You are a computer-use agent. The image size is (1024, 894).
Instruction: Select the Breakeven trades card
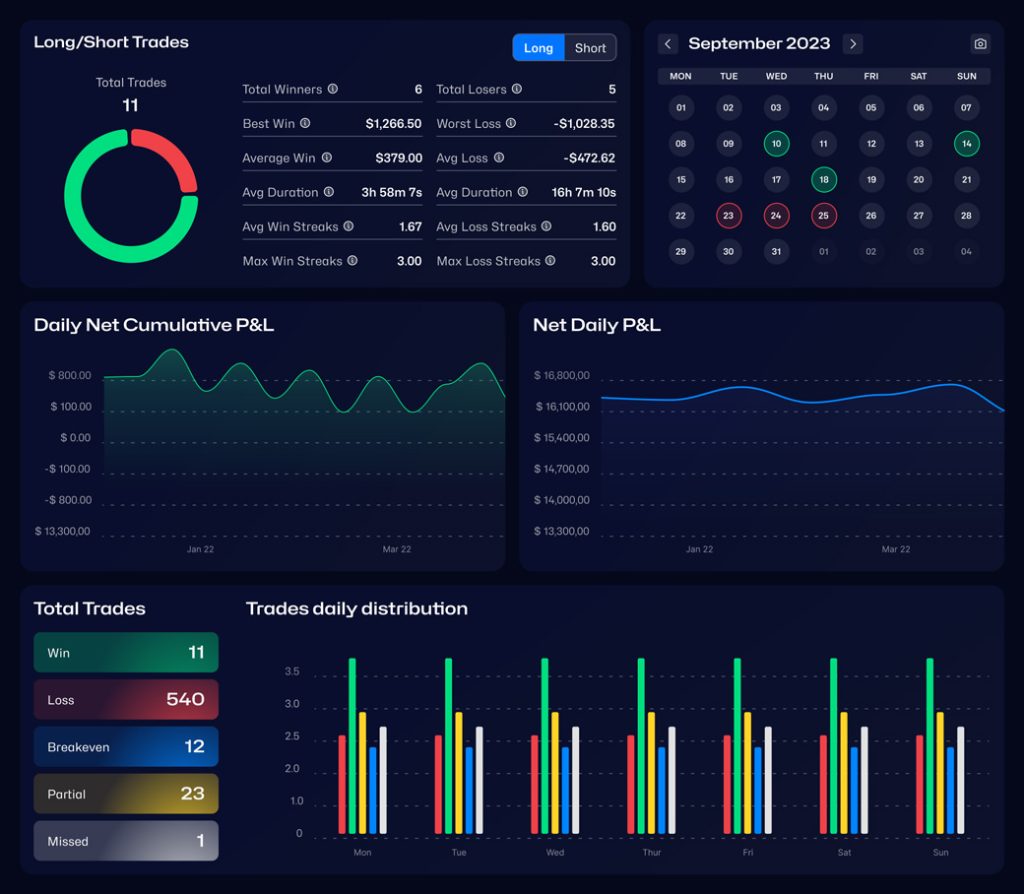click(126, 747)
